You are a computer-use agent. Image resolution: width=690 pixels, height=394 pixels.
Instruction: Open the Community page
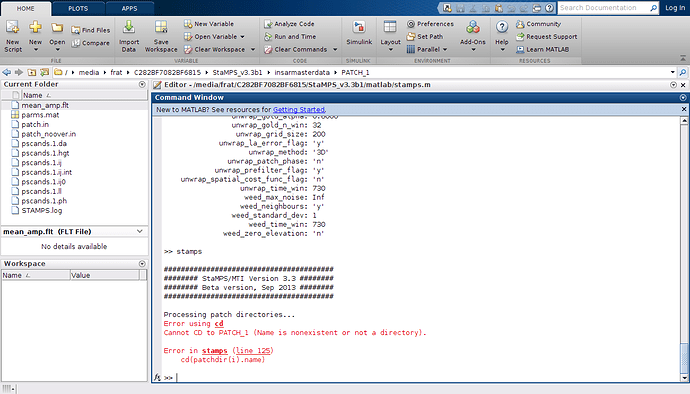pyautogui.click(x=538, y=24)
